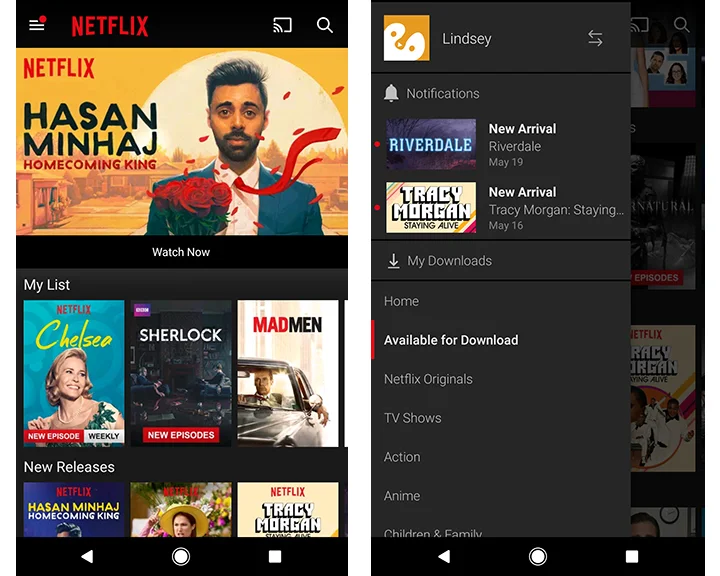Screen dimensions: 720x576
Task: Tap New Episodes badge on Sherlock
Action: pos(181,435)
